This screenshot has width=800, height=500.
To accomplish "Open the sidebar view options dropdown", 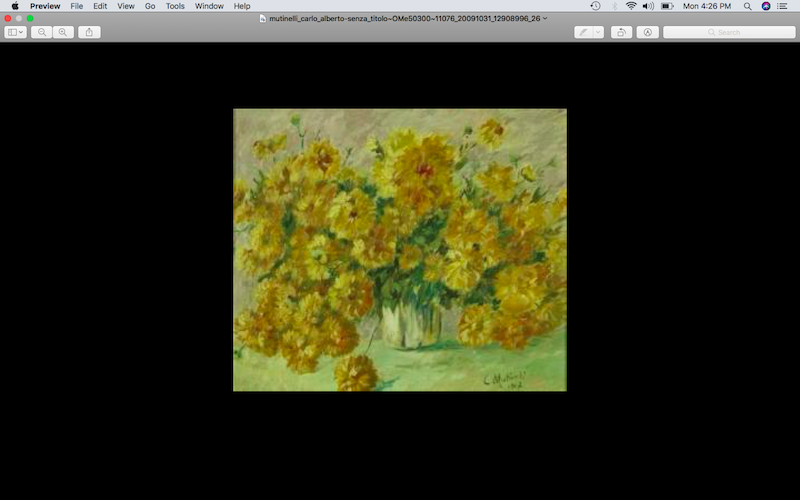I will pos(15,32).
